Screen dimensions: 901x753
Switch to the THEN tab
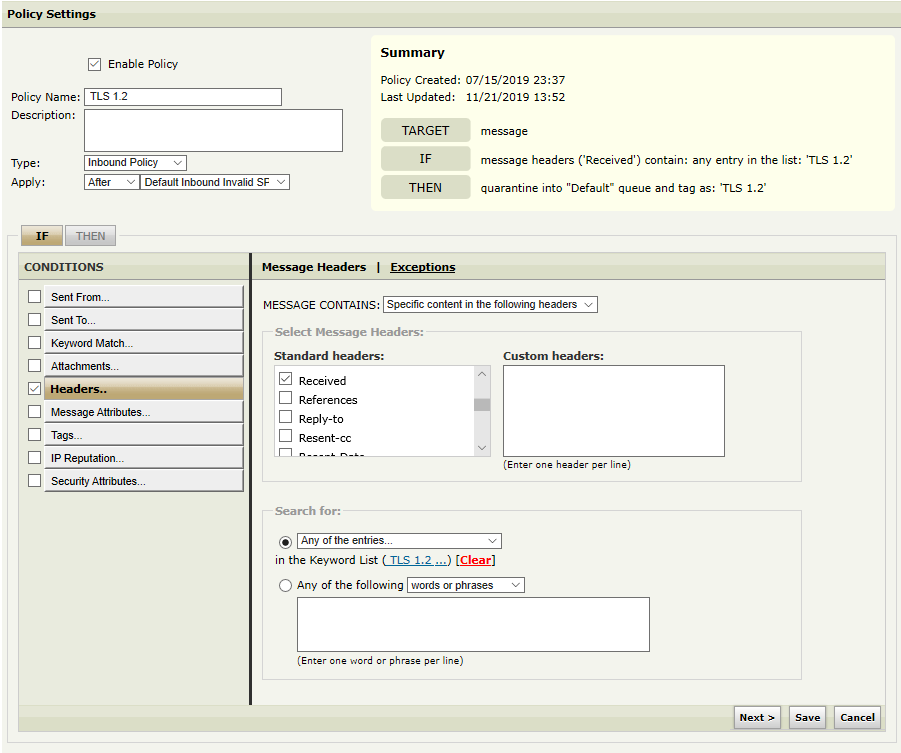[x=91, y=236]
